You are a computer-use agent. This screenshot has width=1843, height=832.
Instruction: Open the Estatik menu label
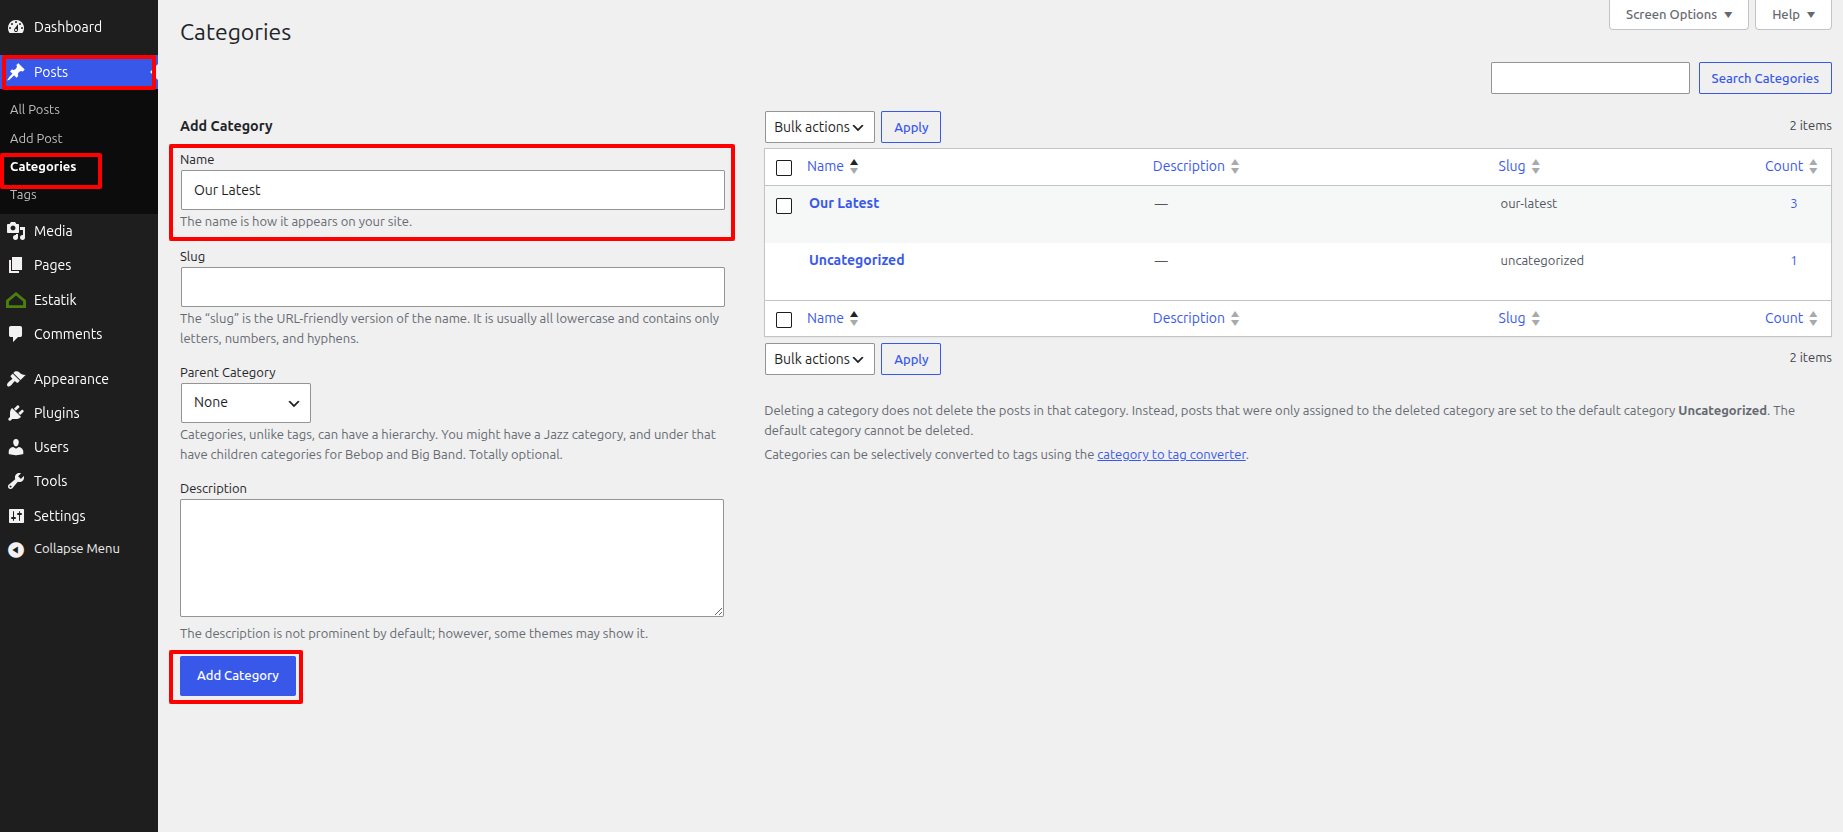click(55, 300)
